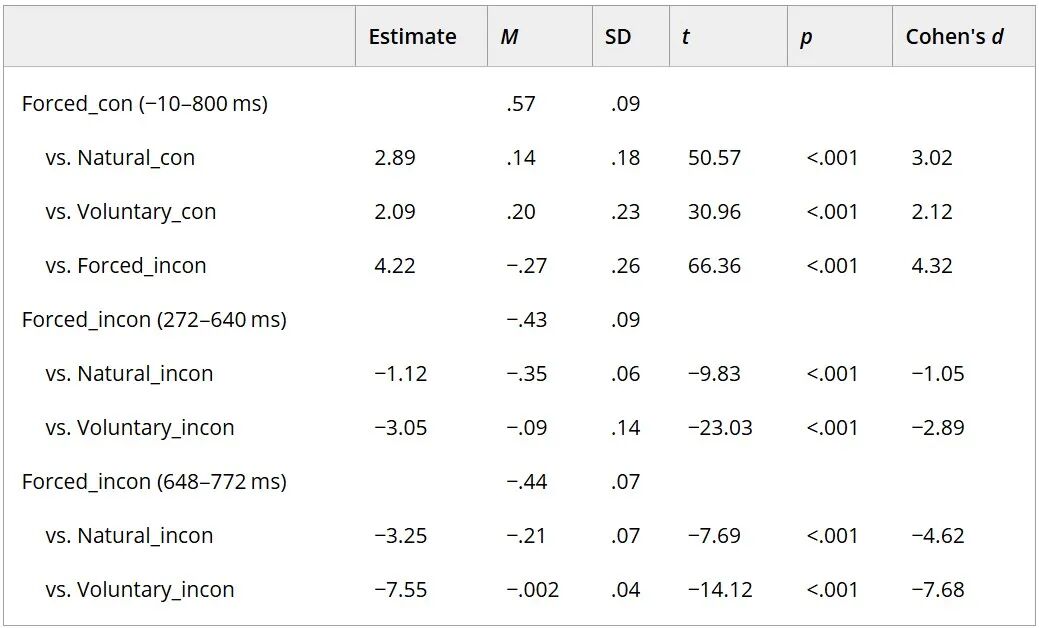
Task: Select the estimate value −7.55
Action: (x=400, y=590)
